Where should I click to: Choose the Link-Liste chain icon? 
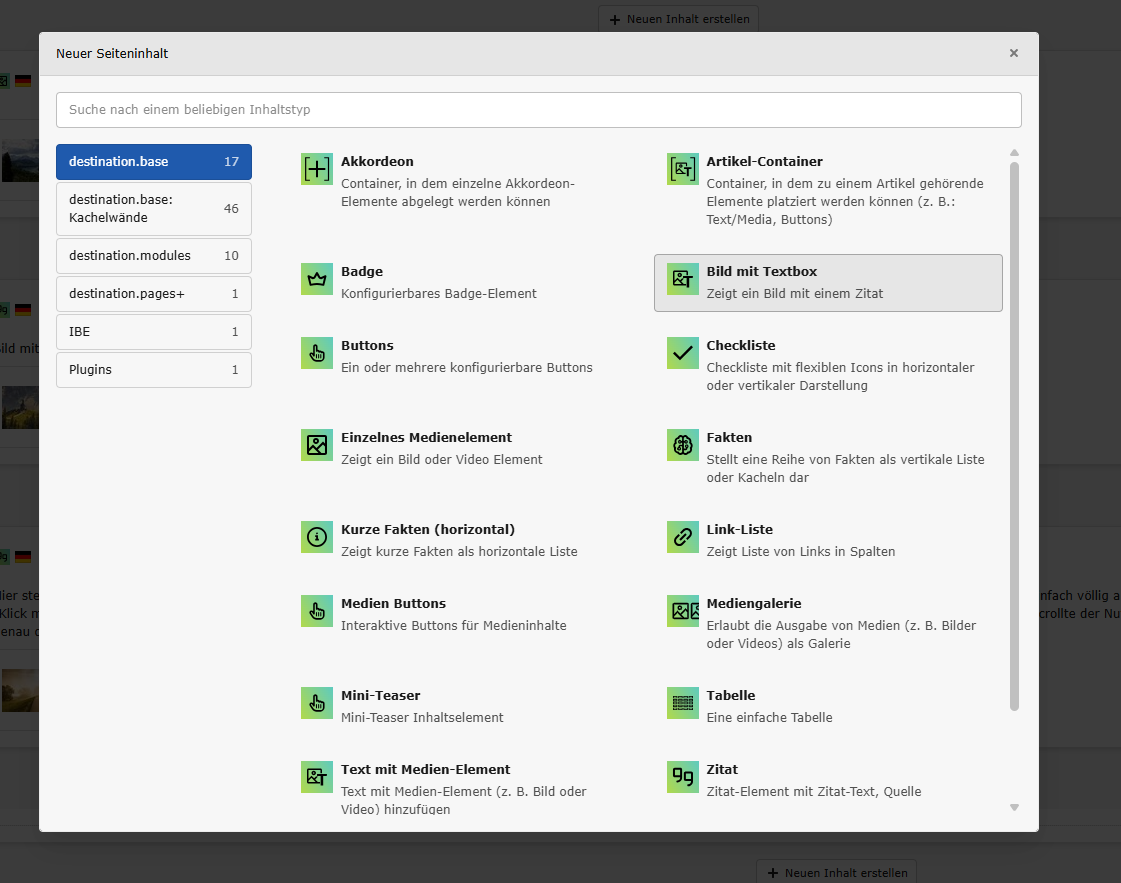683,537
